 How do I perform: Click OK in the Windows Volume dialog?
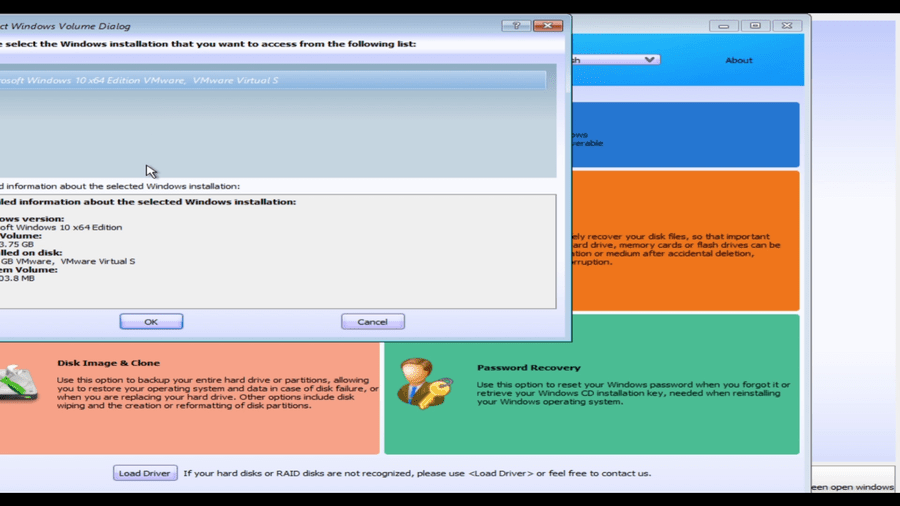[151, 322]
